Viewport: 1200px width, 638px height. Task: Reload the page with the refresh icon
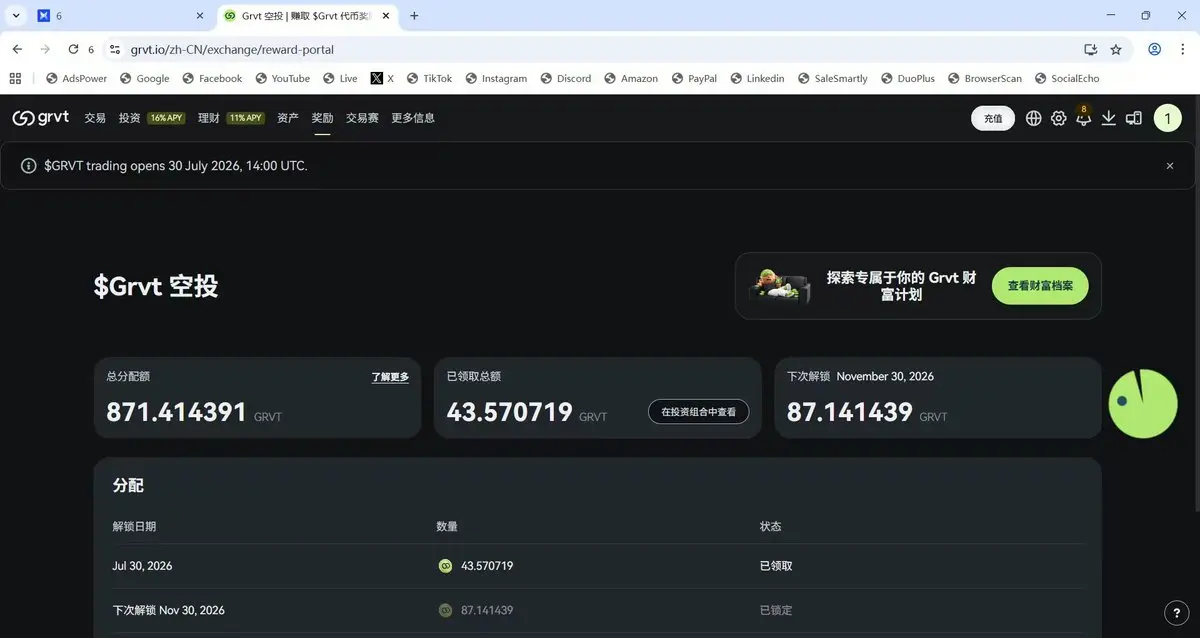tap(73, 49)
